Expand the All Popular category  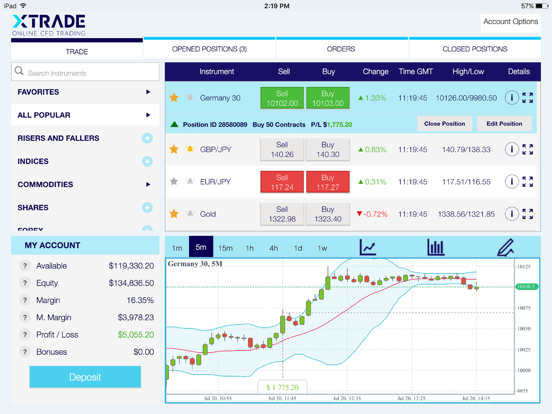148,115
